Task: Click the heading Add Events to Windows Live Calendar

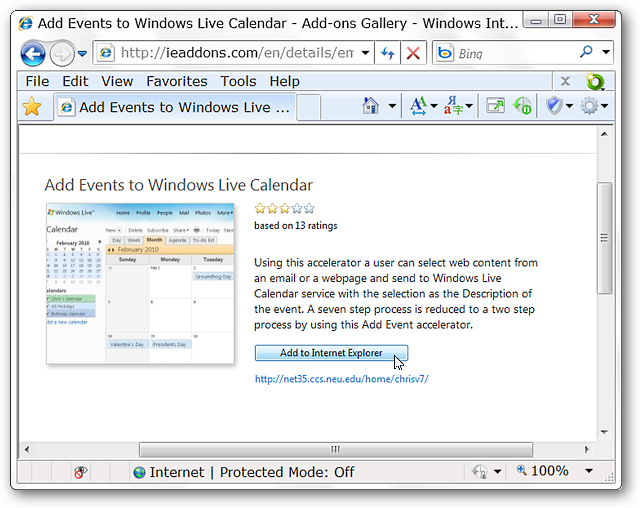Action: tap(178, 185)
